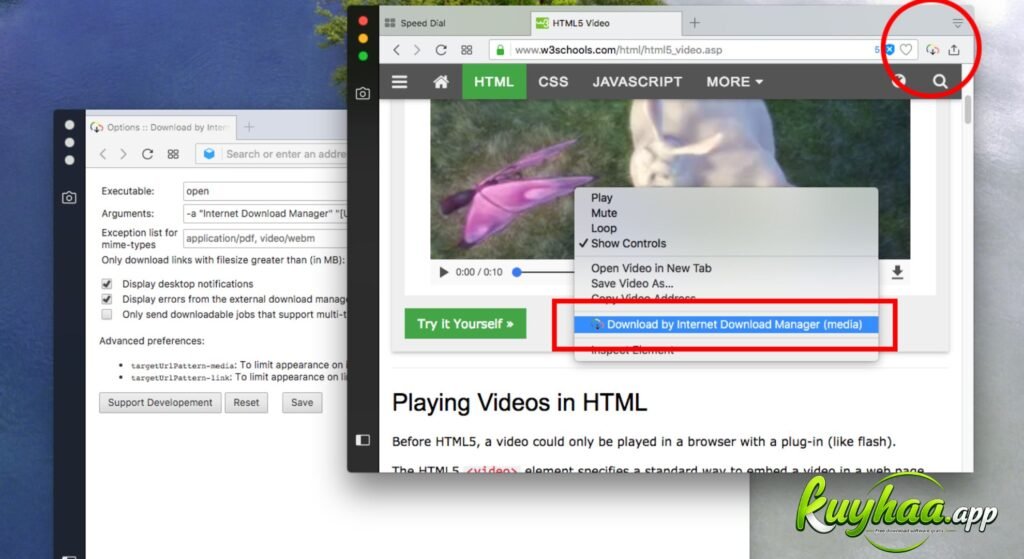This screenshot has width=1024, height=559.
Task: Click the download manager extension icon
Action: (933, 50)
